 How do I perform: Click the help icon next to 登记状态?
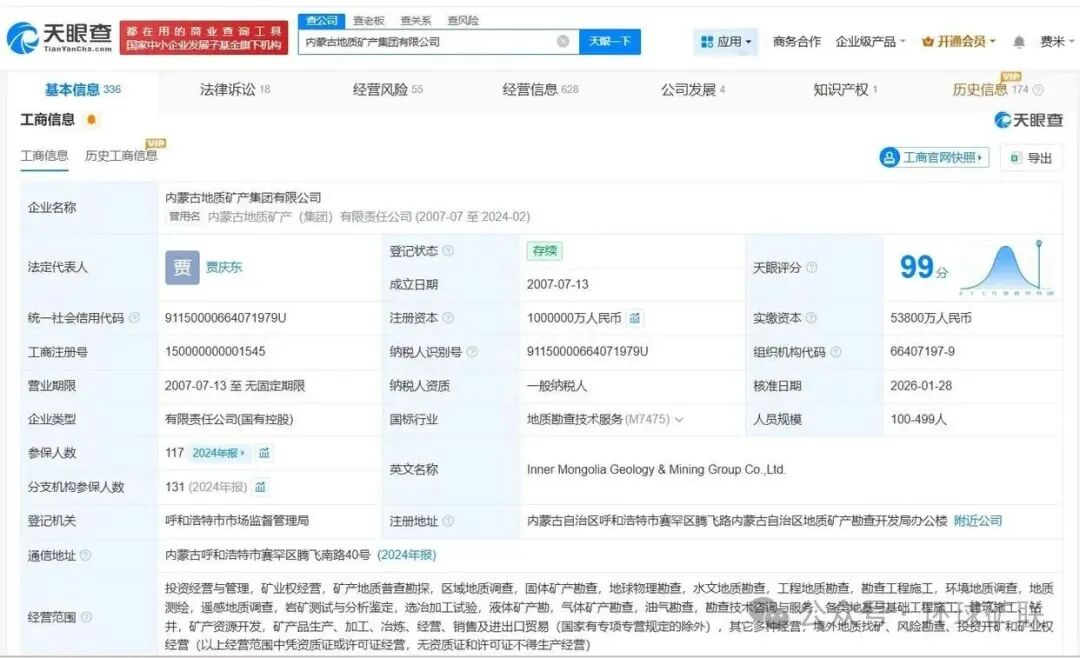pyautogui.click(x=448, y=251)
